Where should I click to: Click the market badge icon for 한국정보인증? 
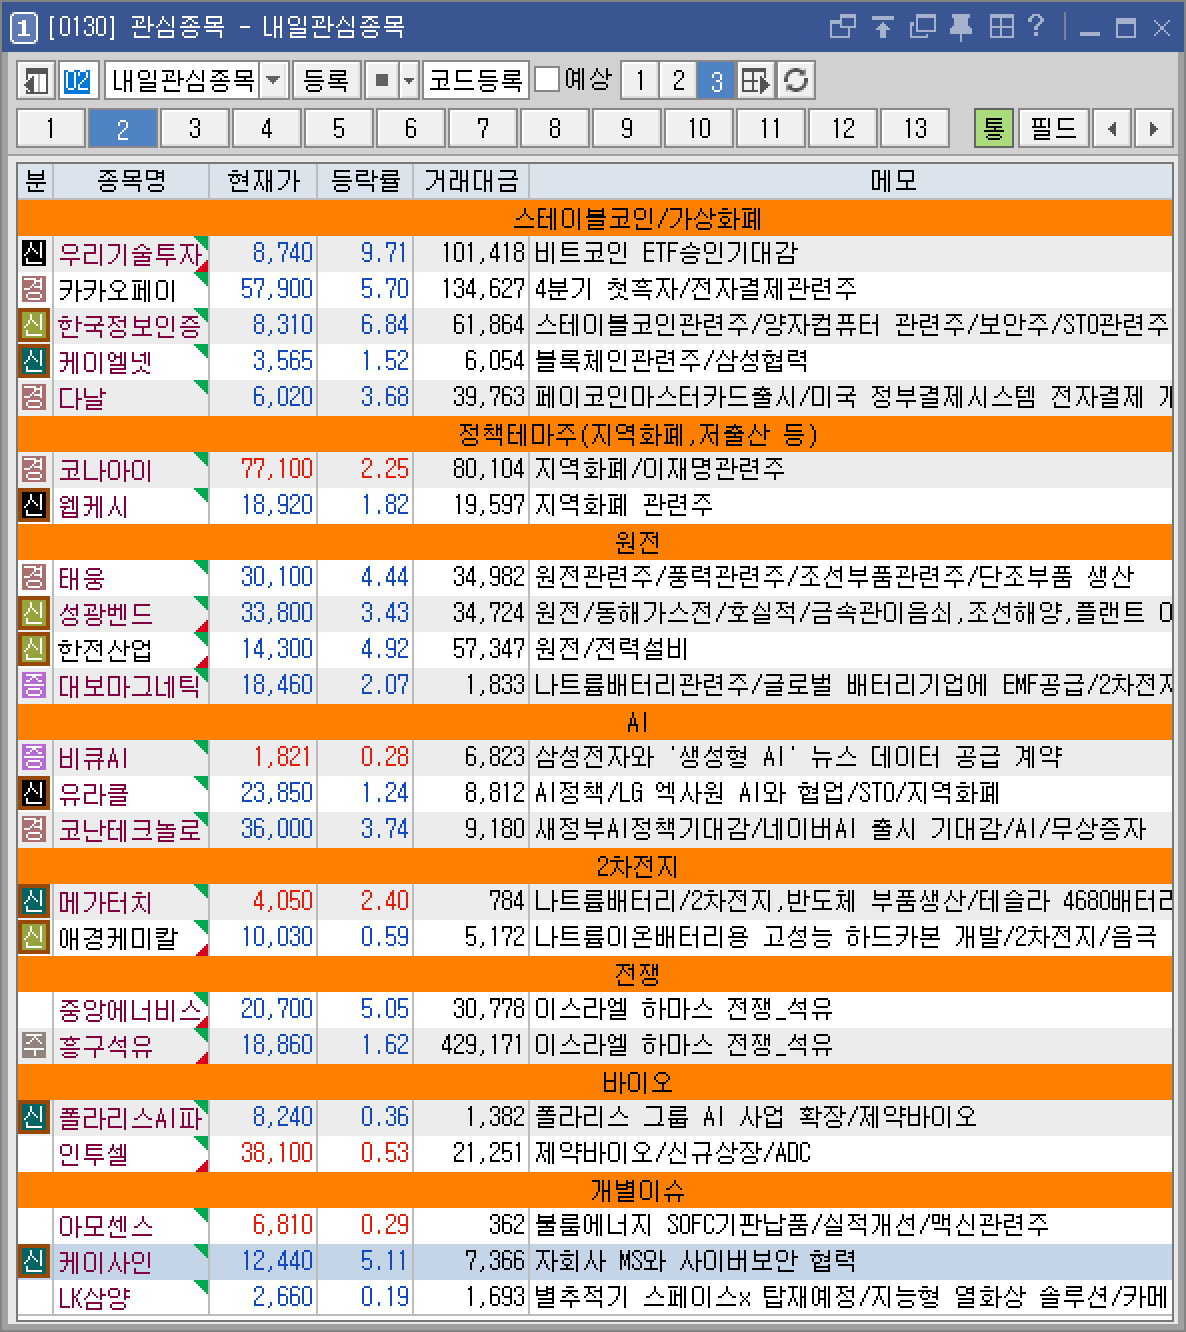(34, 325)
